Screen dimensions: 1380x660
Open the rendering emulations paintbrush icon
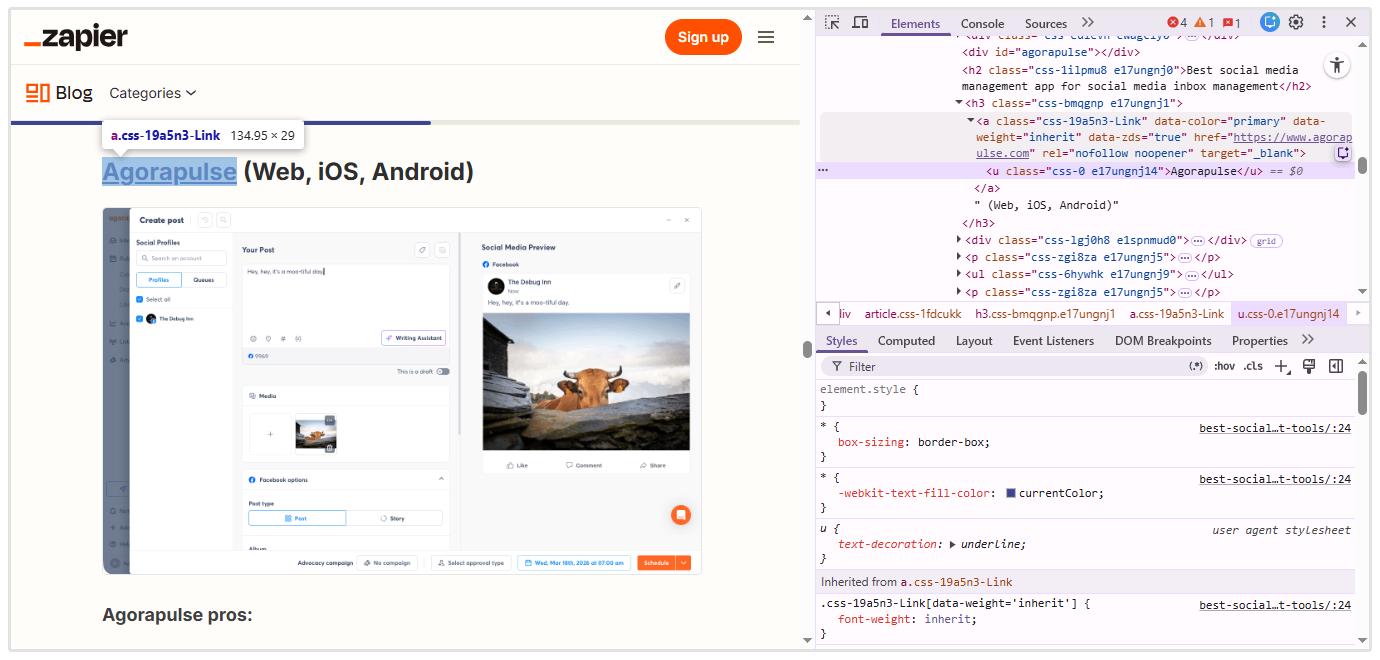click(x=1308, y=367)
